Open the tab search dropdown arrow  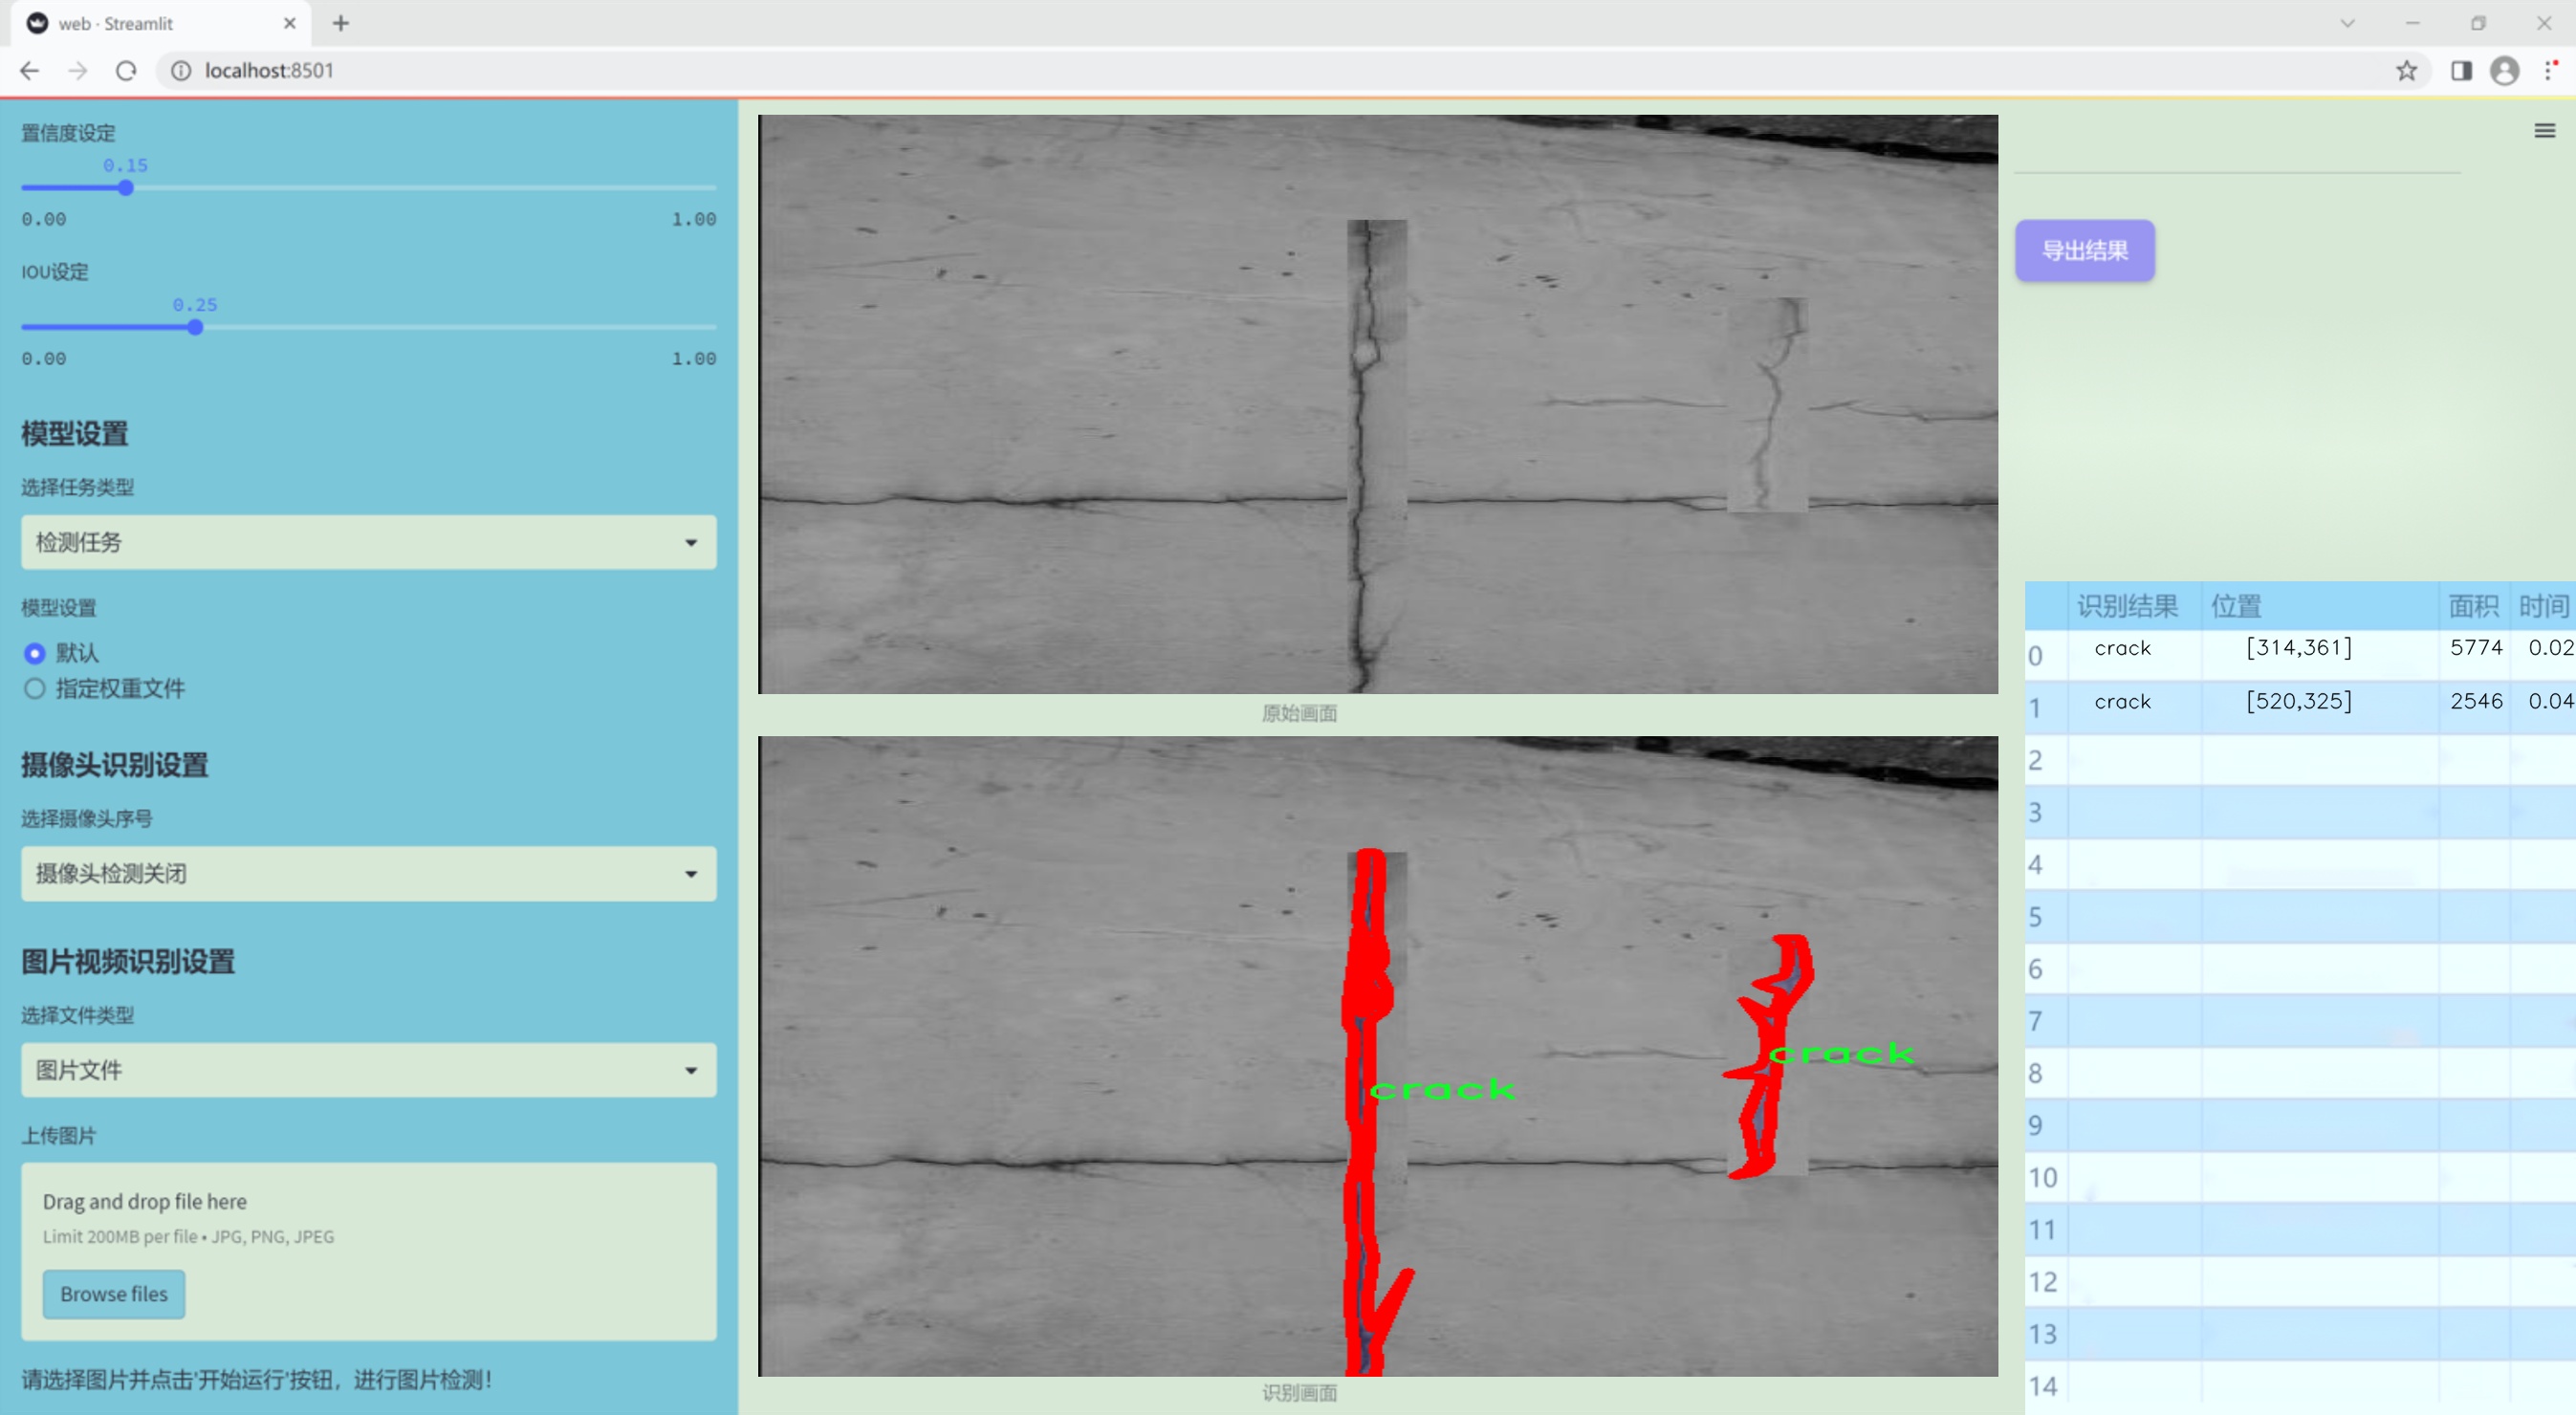tap(2348, 23)
